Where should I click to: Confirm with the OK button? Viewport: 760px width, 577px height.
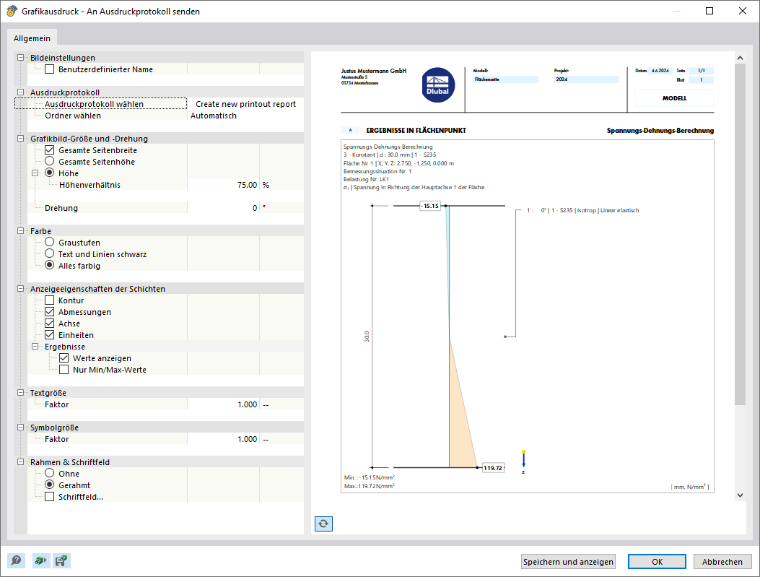click(657, 561)
